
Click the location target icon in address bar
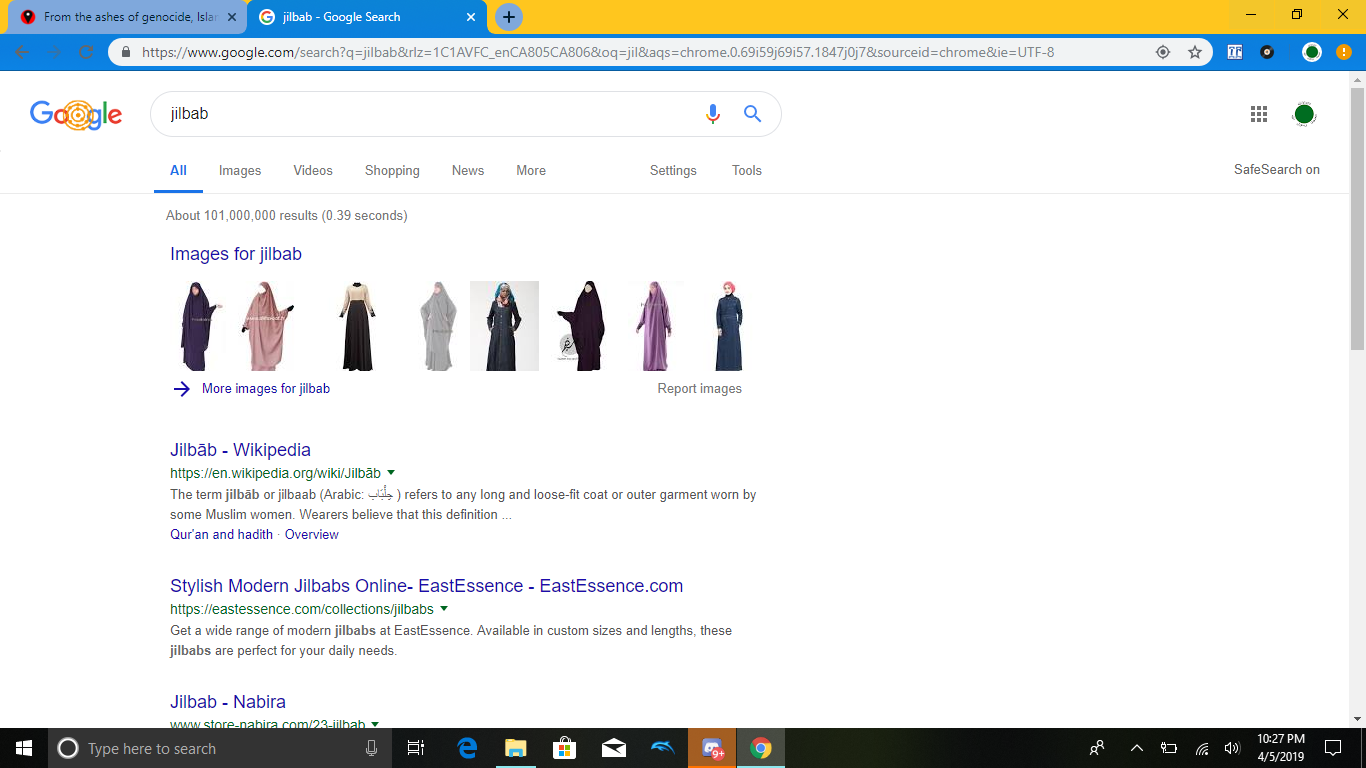click(1163, 52)
